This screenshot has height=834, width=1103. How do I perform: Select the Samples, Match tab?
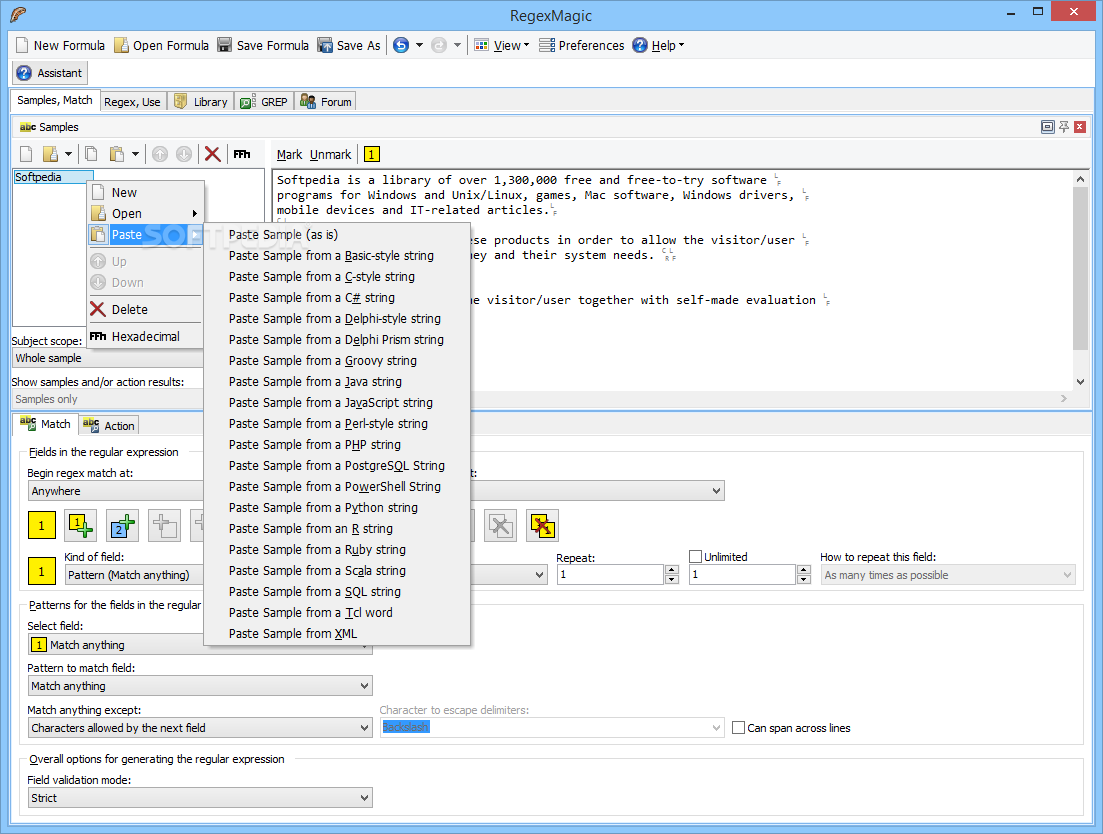(x=55, y=100)
